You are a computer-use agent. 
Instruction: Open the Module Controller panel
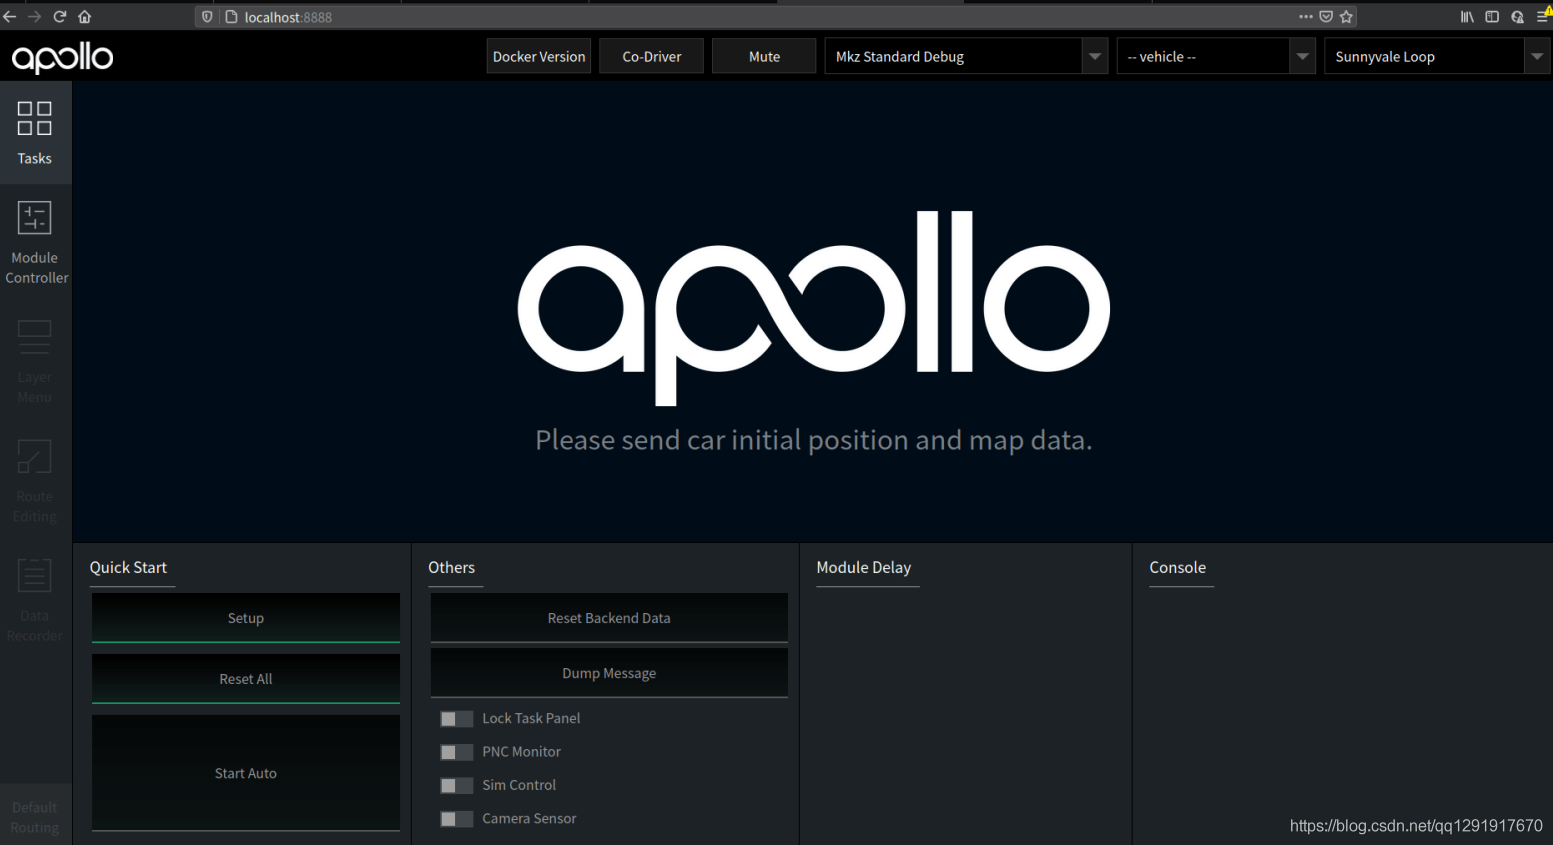[35, 243]
